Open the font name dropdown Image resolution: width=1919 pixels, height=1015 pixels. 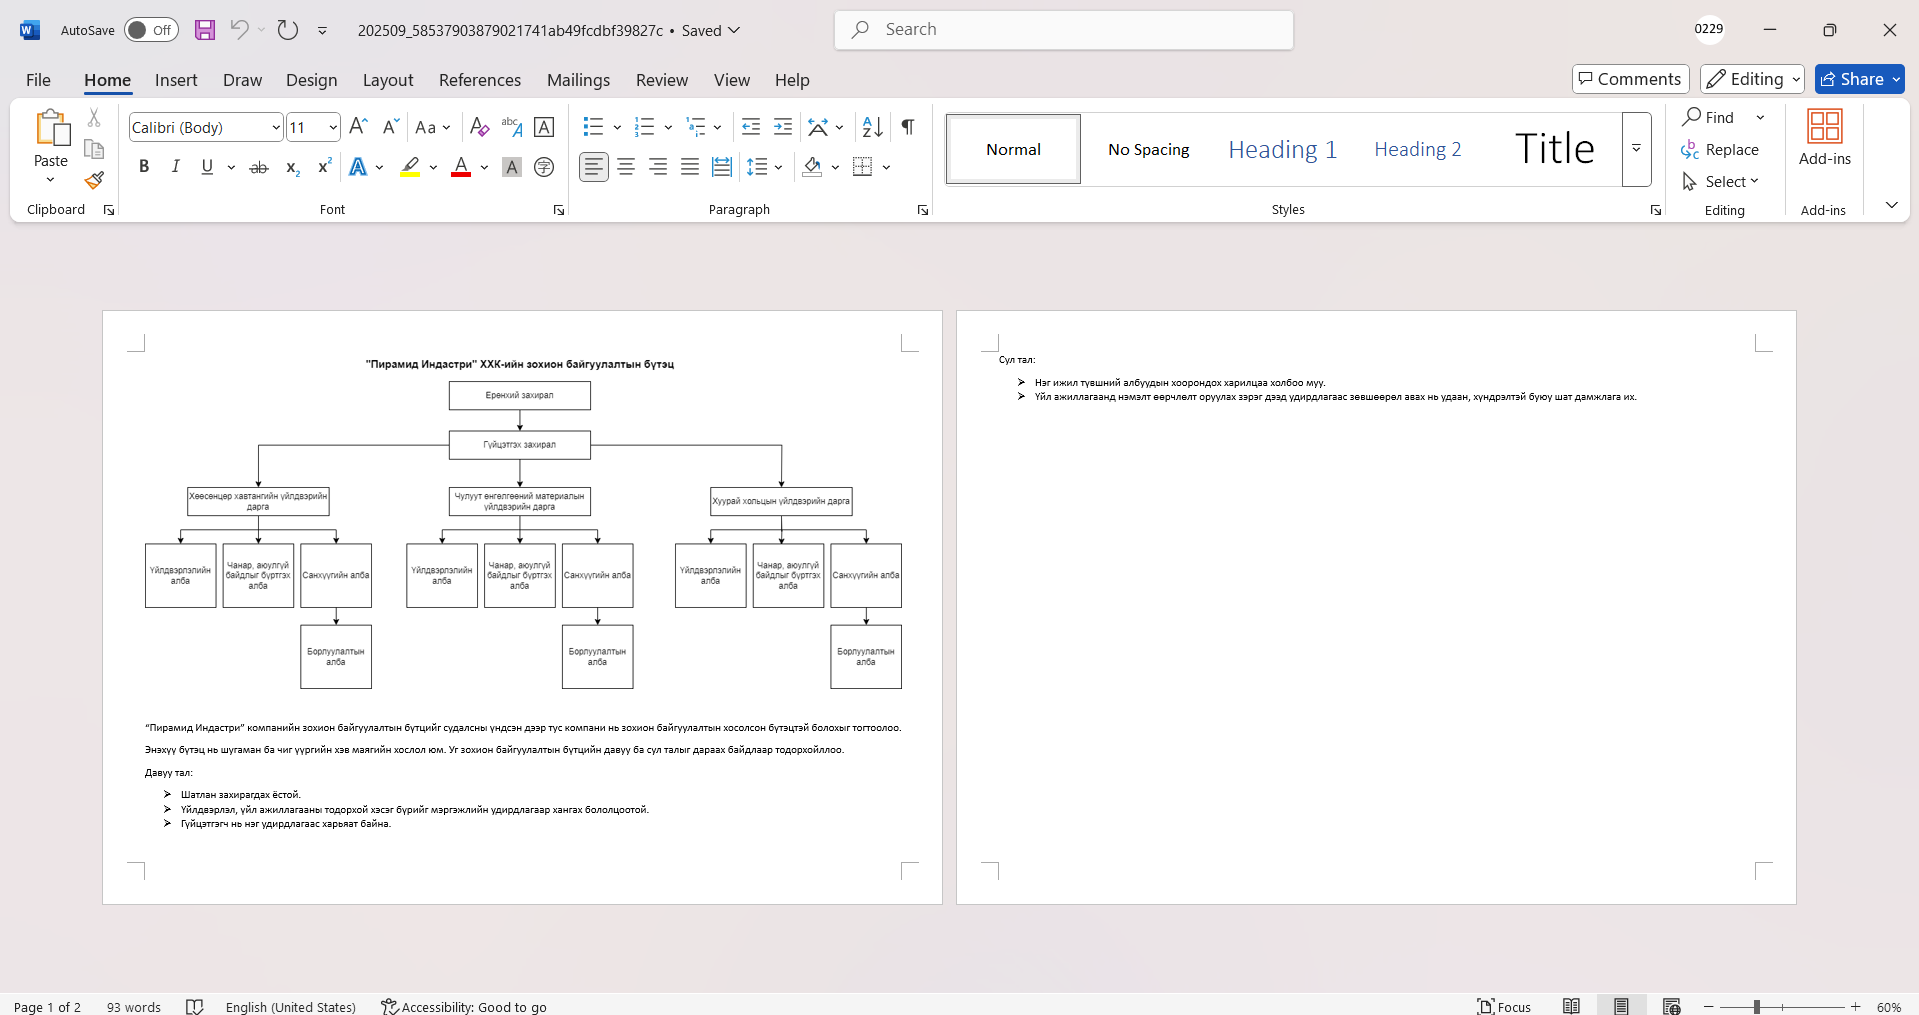pos(276,128)
